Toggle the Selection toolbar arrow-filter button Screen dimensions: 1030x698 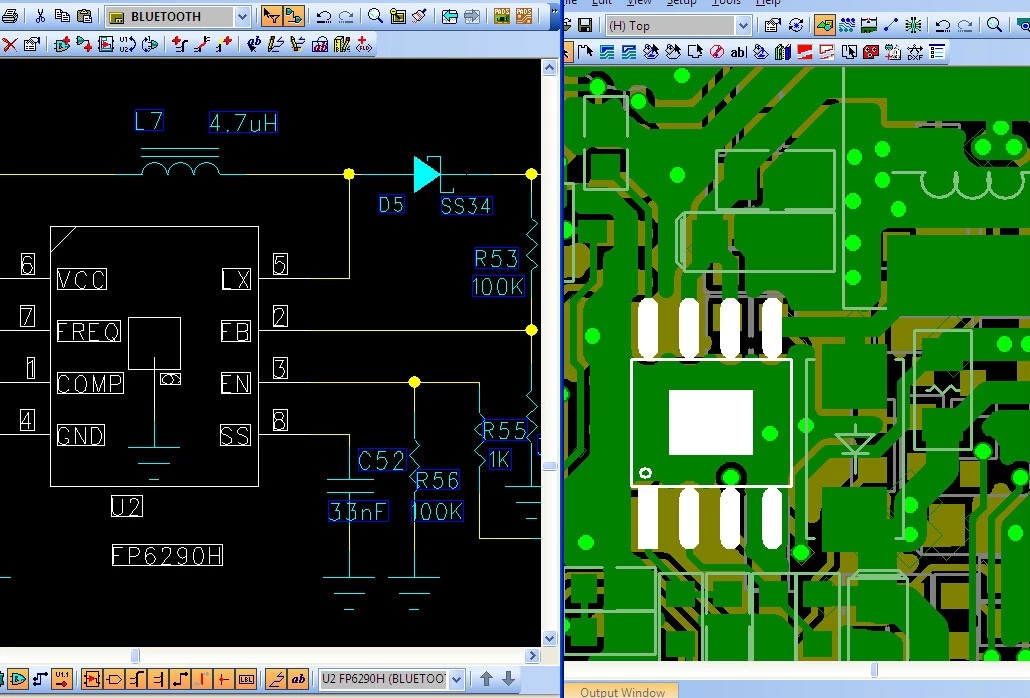pos(271,16)
